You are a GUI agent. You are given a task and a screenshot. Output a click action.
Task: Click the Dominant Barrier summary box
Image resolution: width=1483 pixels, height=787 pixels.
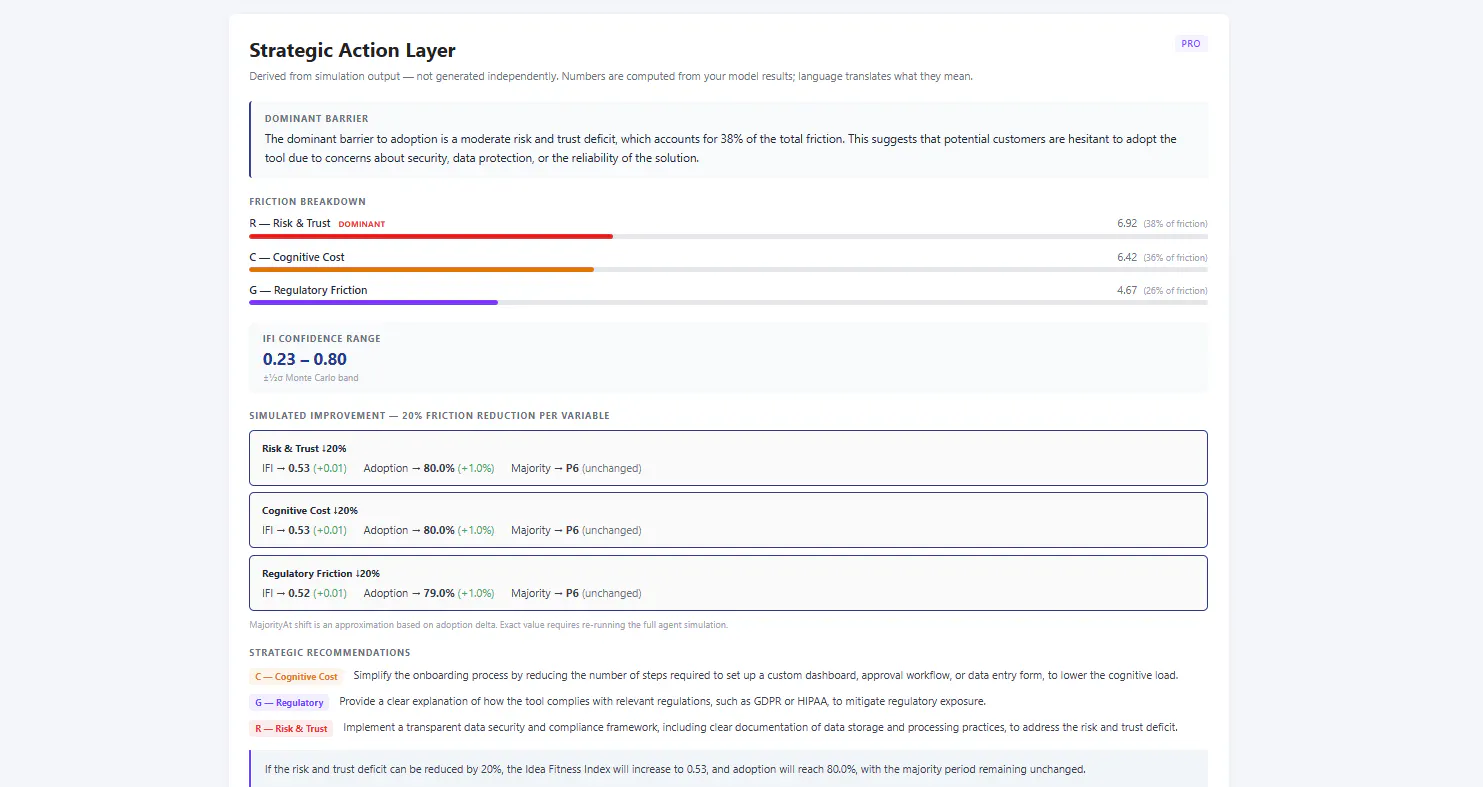728,140
